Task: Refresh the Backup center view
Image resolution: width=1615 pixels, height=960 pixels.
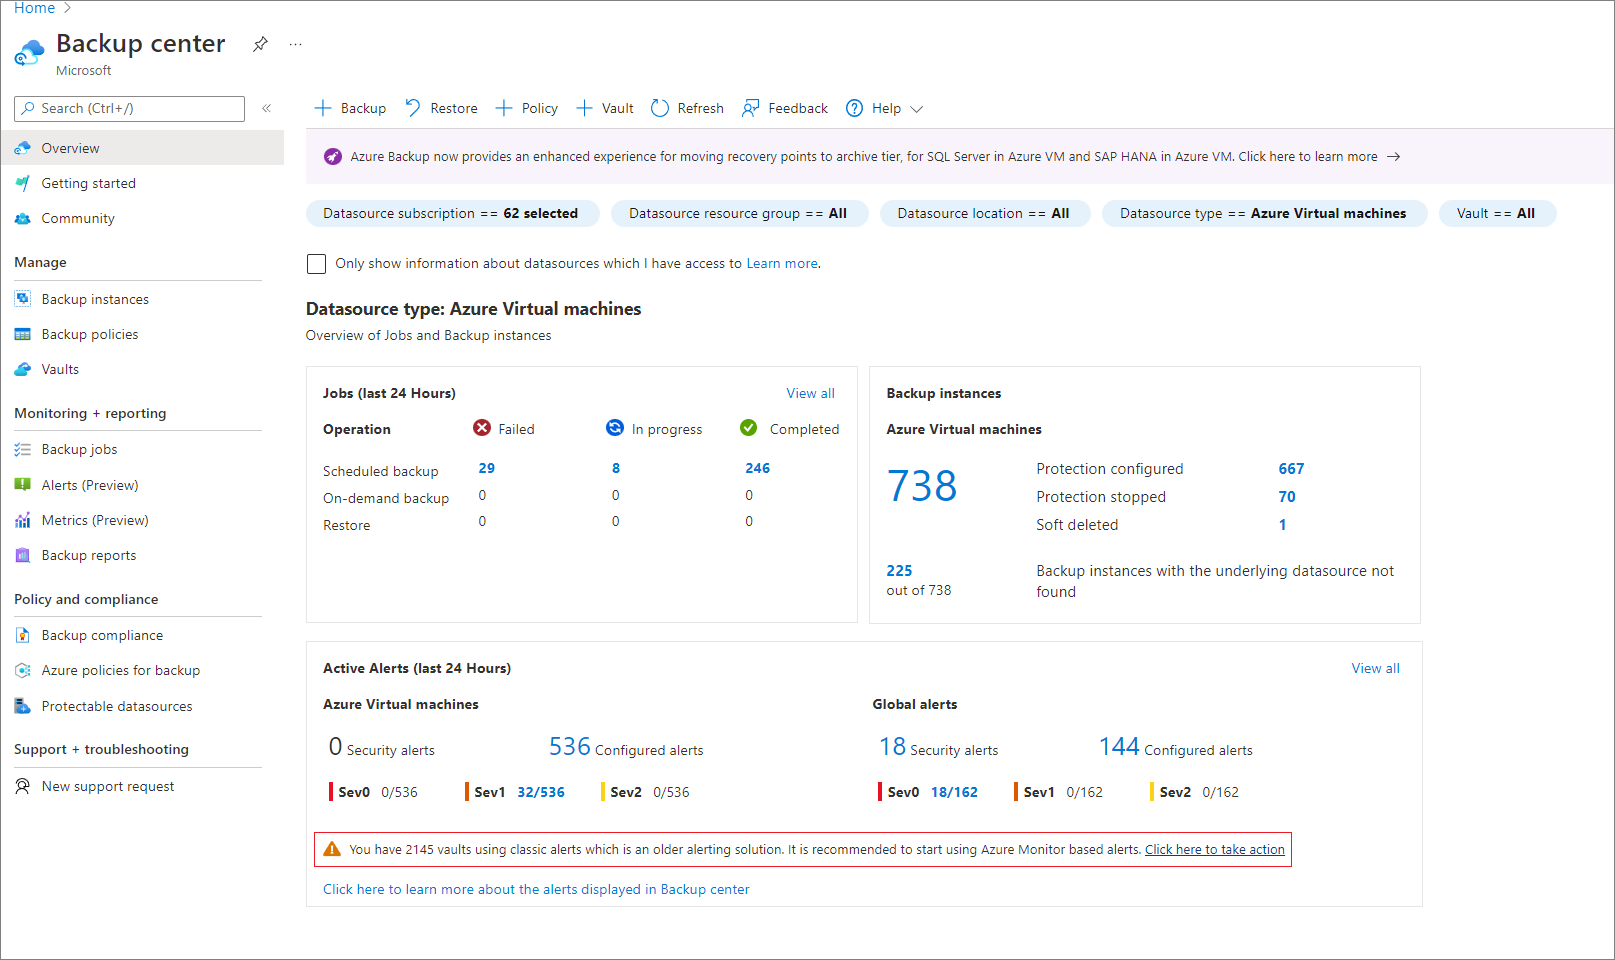Action: 687,108
